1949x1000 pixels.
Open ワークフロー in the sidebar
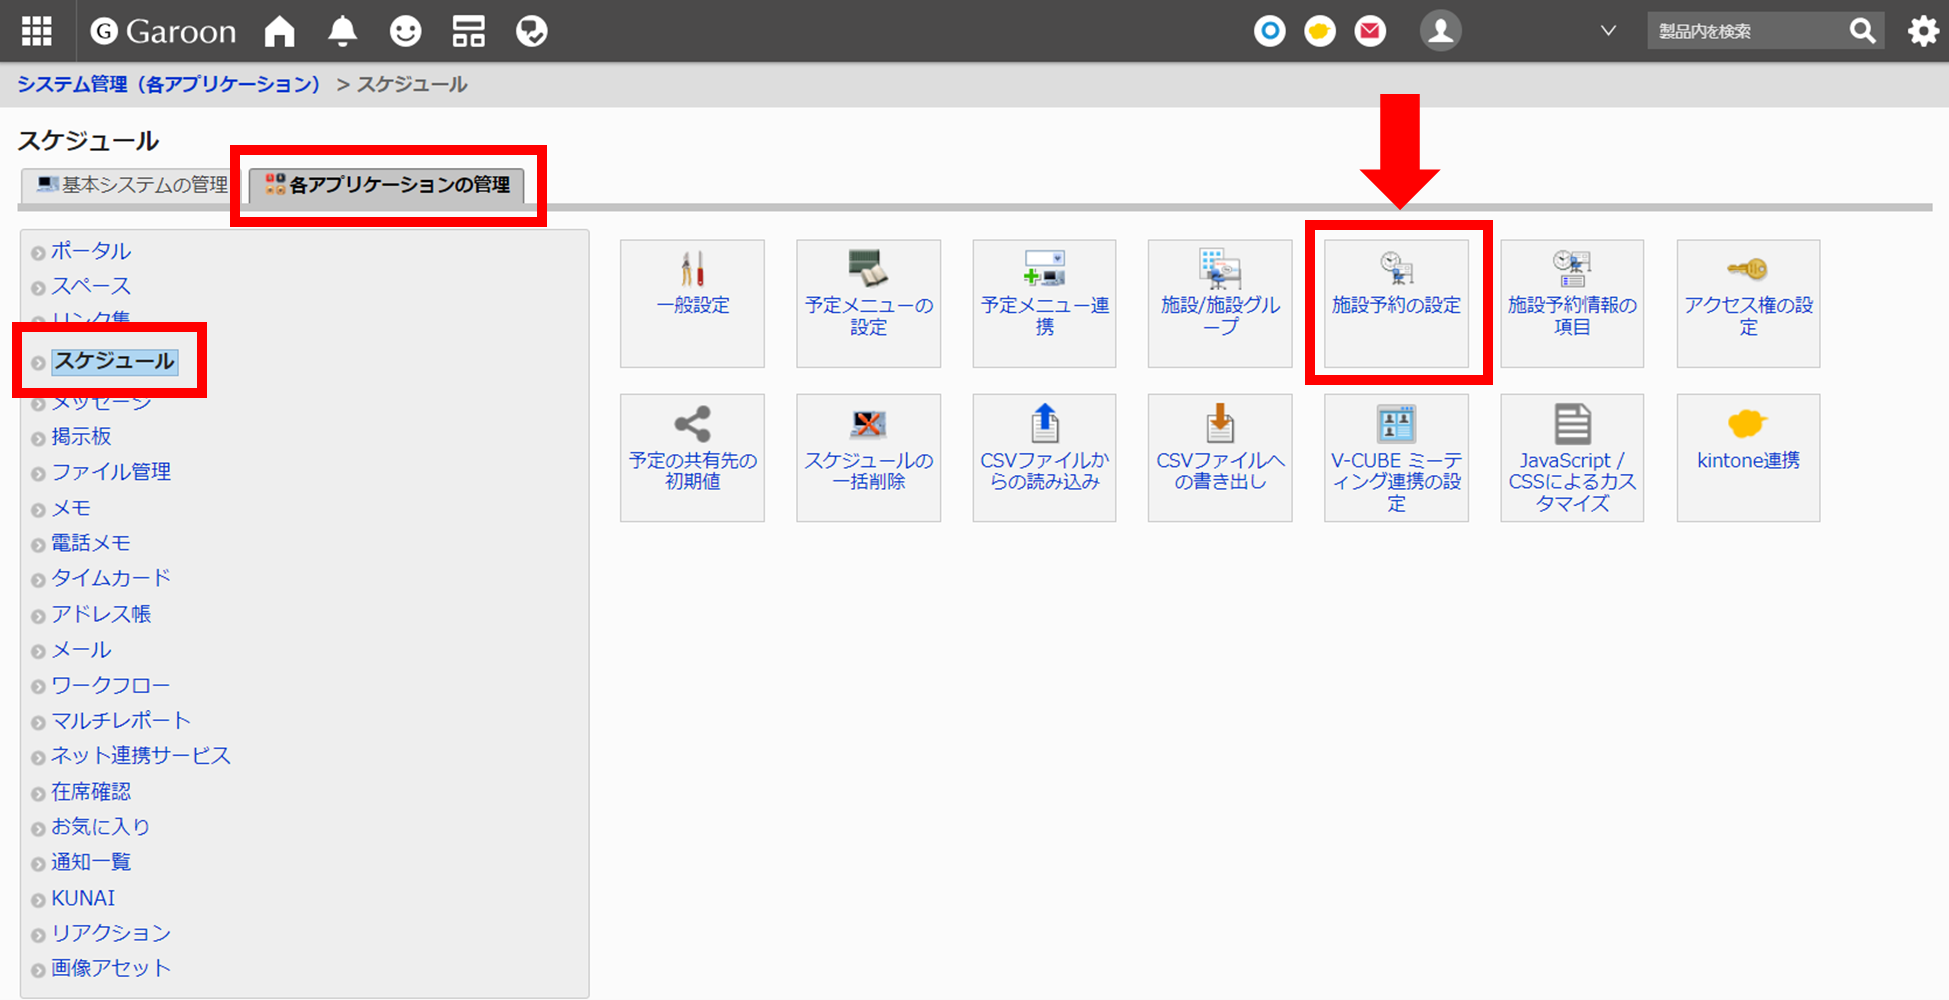click(x=110, y=685)
